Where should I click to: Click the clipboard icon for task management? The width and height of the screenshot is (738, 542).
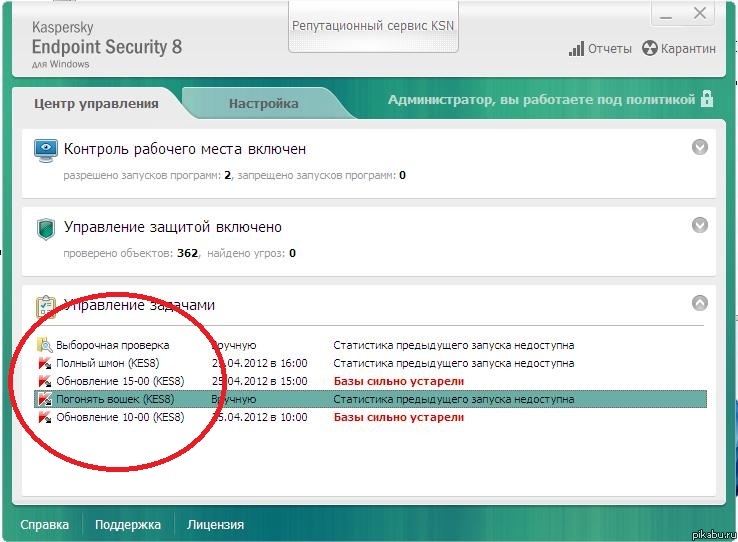46,305
